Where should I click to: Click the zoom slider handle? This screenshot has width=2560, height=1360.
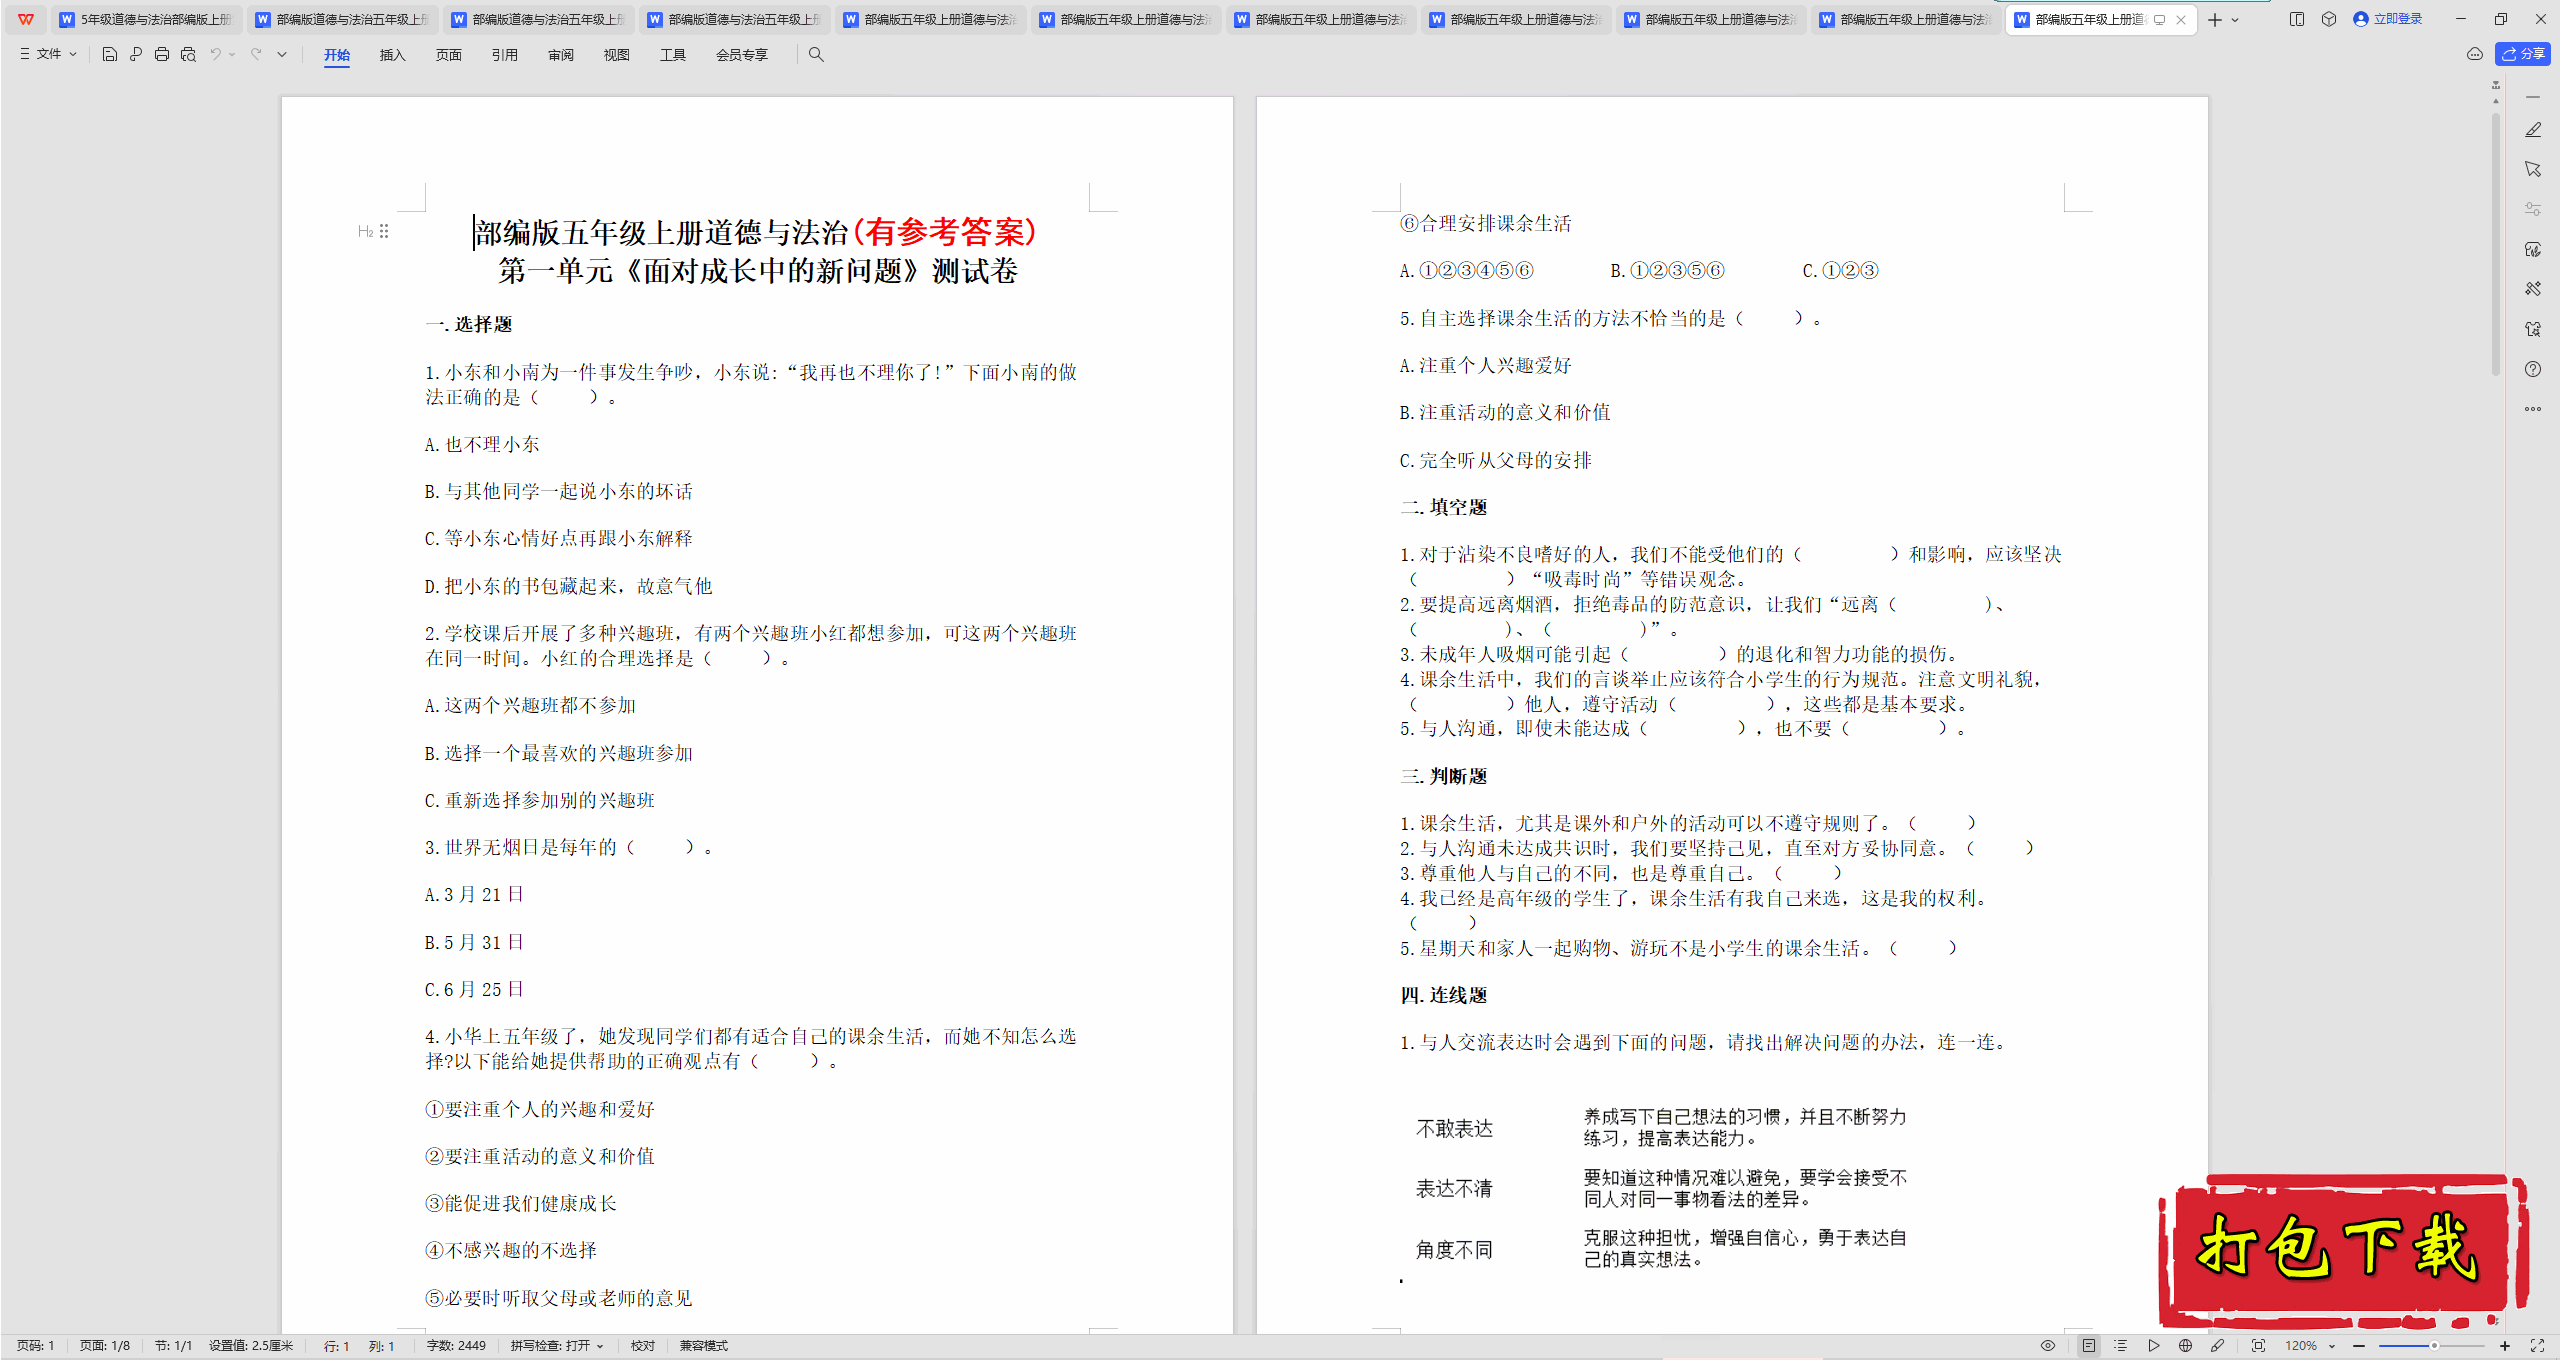click(x=2434, y=1346)
